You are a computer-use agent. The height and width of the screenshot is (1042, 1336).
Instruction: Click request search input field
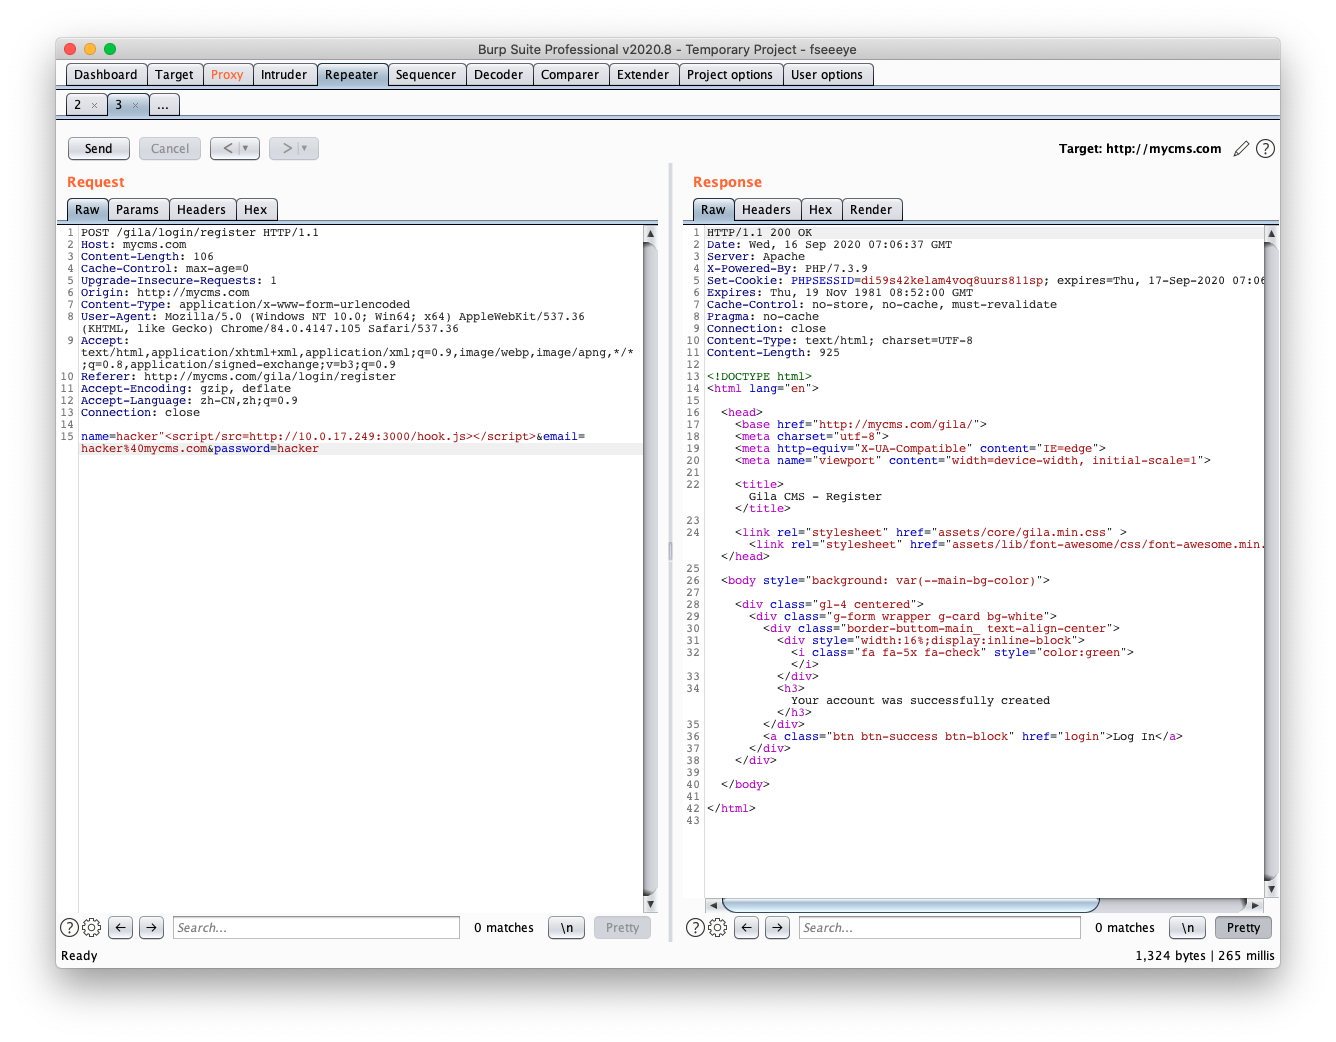click(316, 928)
